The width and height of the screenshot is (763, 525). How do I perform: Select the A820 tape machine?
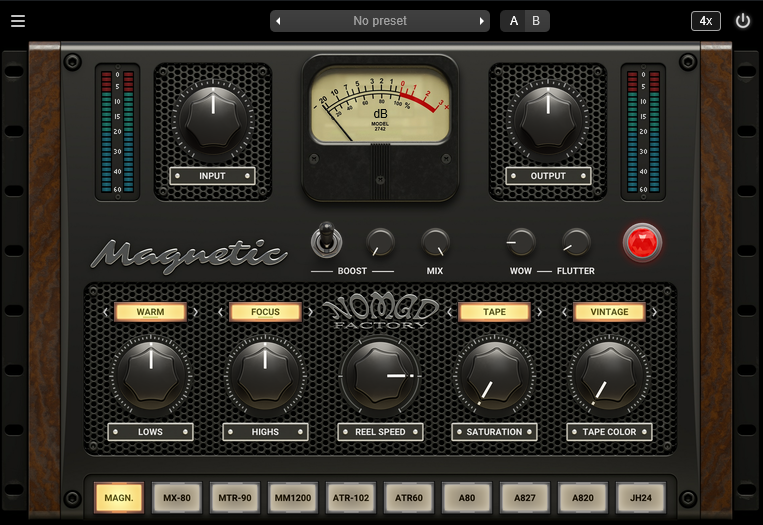point(582,498)
